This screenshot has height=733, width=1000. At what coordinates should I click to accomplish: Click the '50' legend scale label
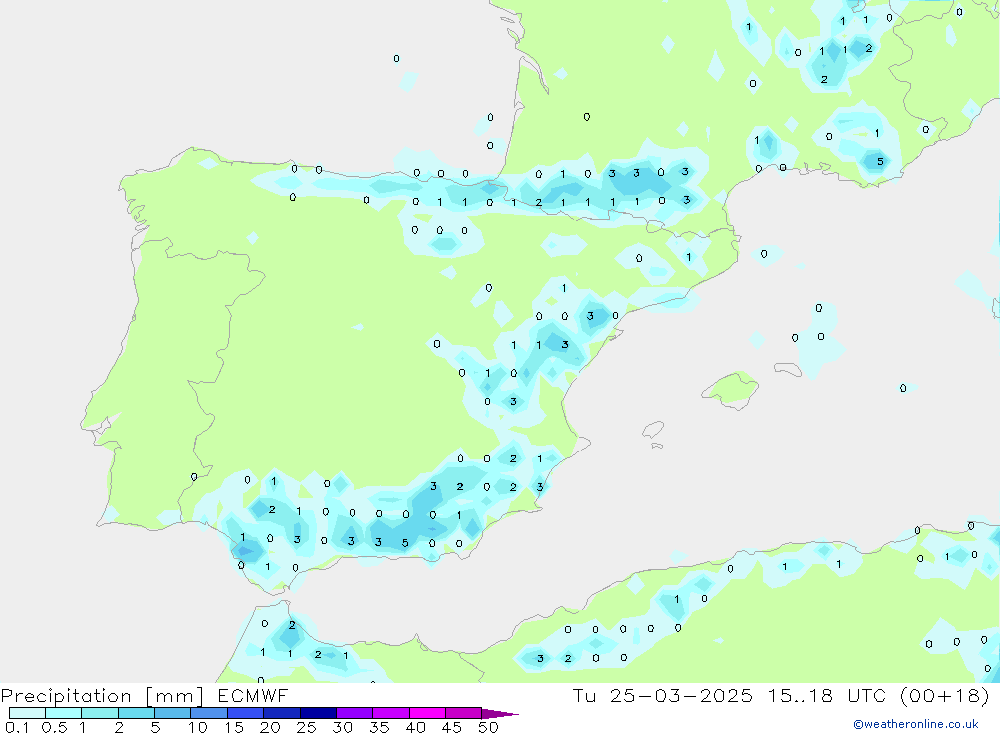click(x=489, y=727)
